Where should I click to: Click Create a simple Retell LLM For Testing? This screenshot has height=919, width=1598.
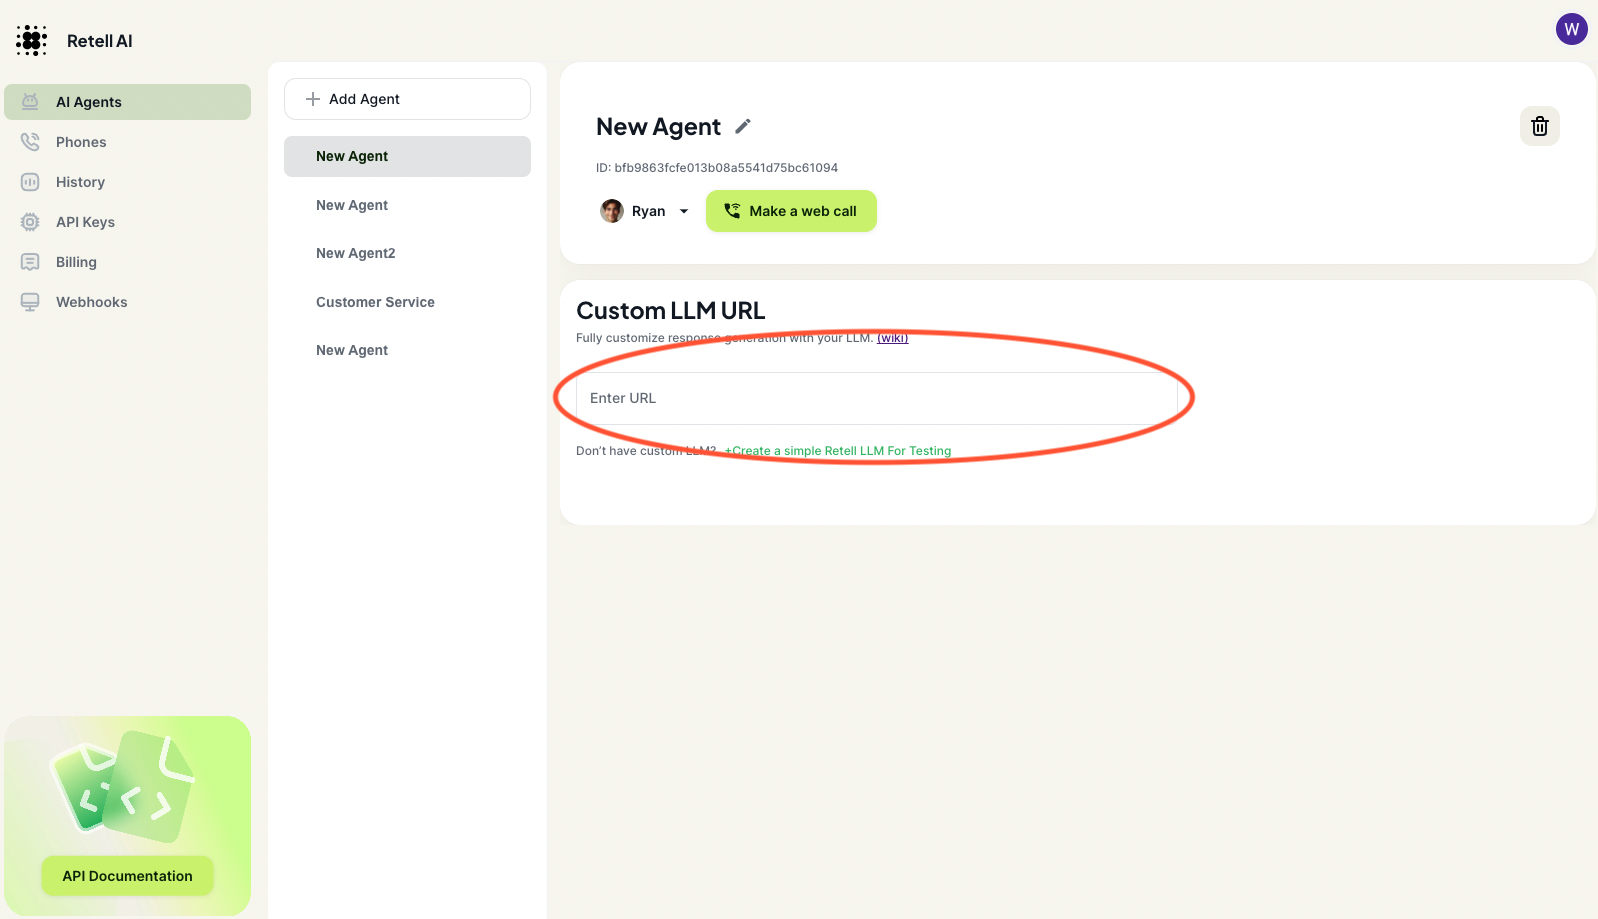tap(838, 451)
